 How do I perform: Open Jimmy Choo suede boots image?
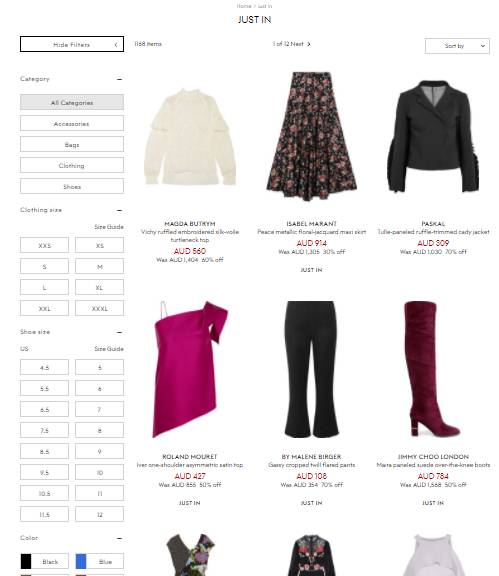pos(433,369)
